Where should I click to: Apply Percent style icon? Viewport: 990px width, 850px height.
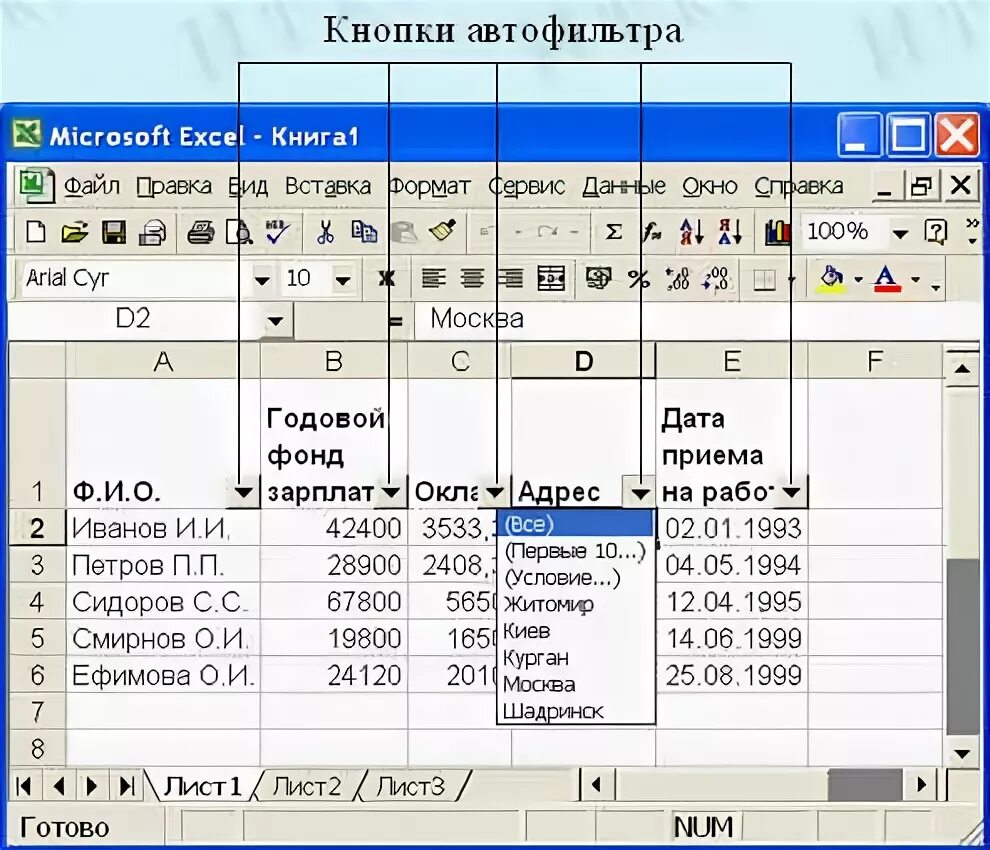[x=639, y=278]
